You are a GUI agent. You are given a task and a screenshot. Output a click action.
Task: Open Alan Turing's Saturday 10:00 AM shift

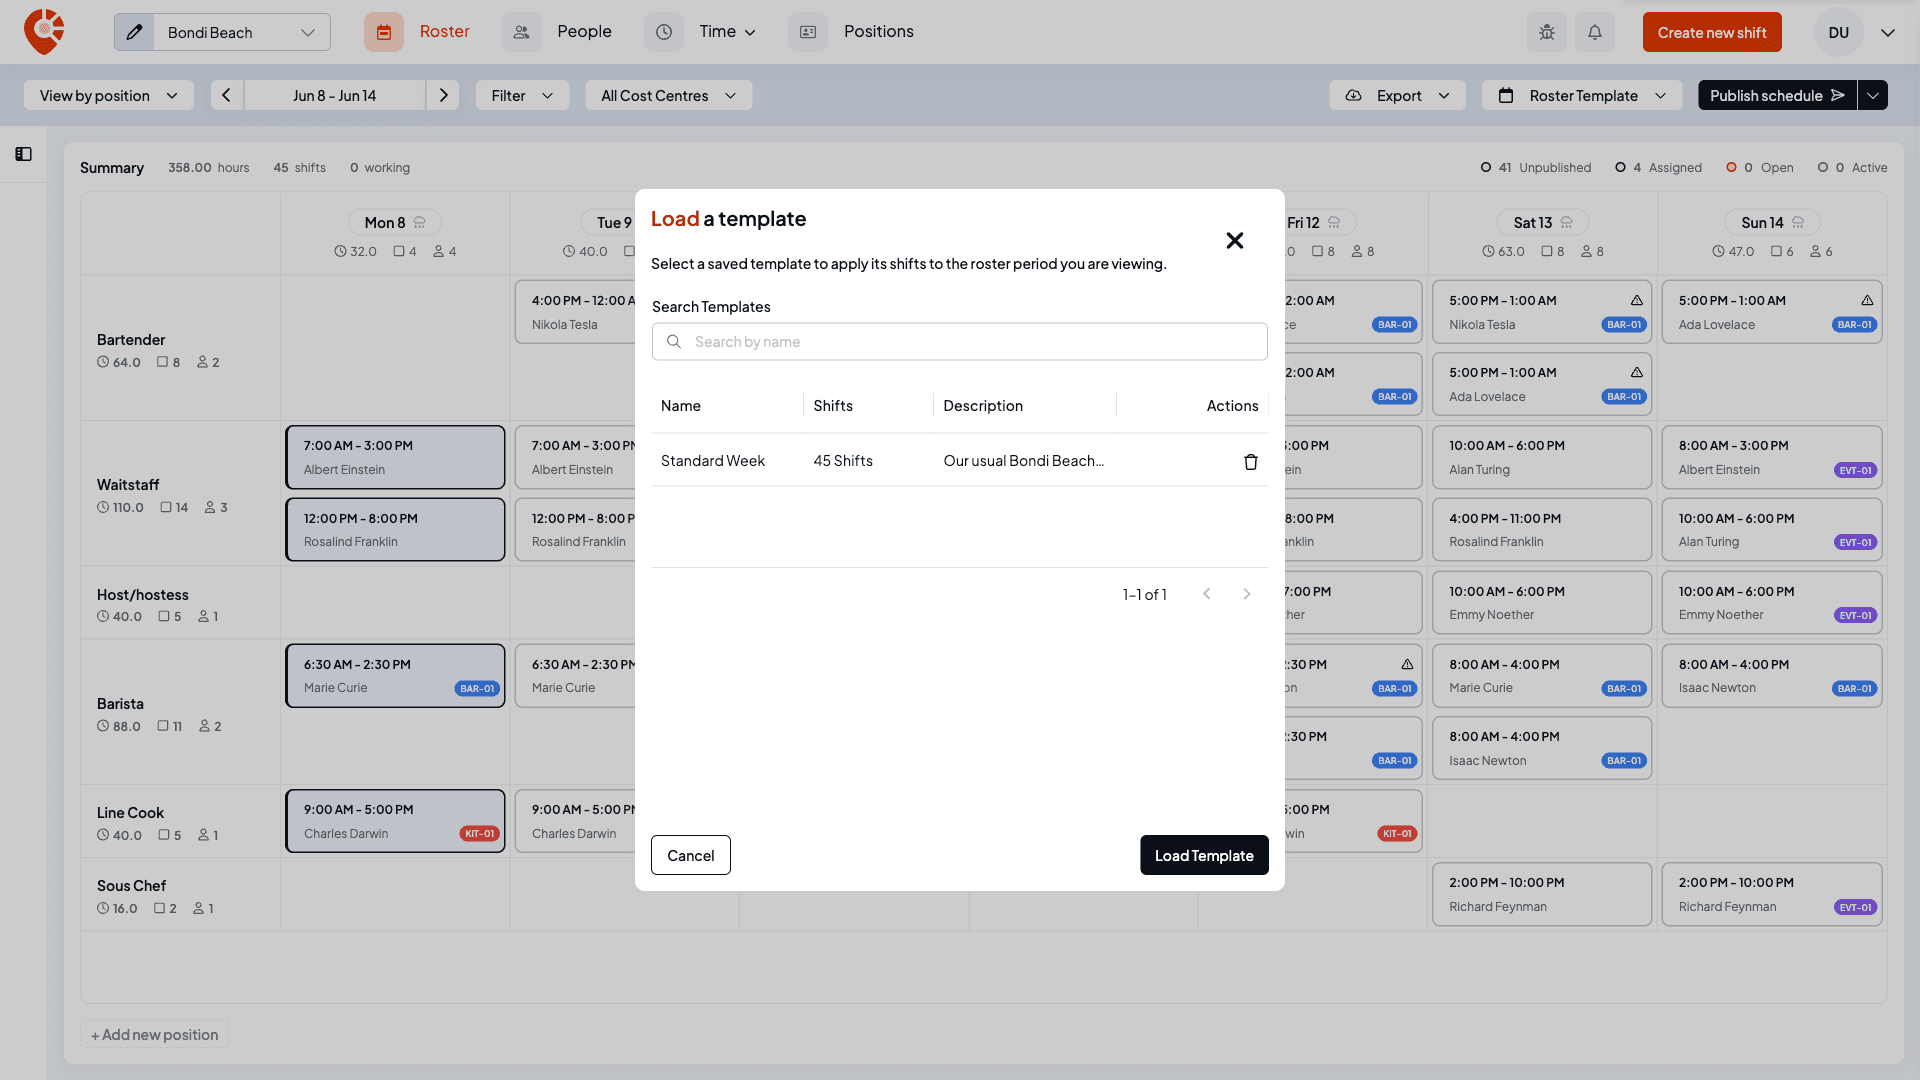tap(1541, 457)
